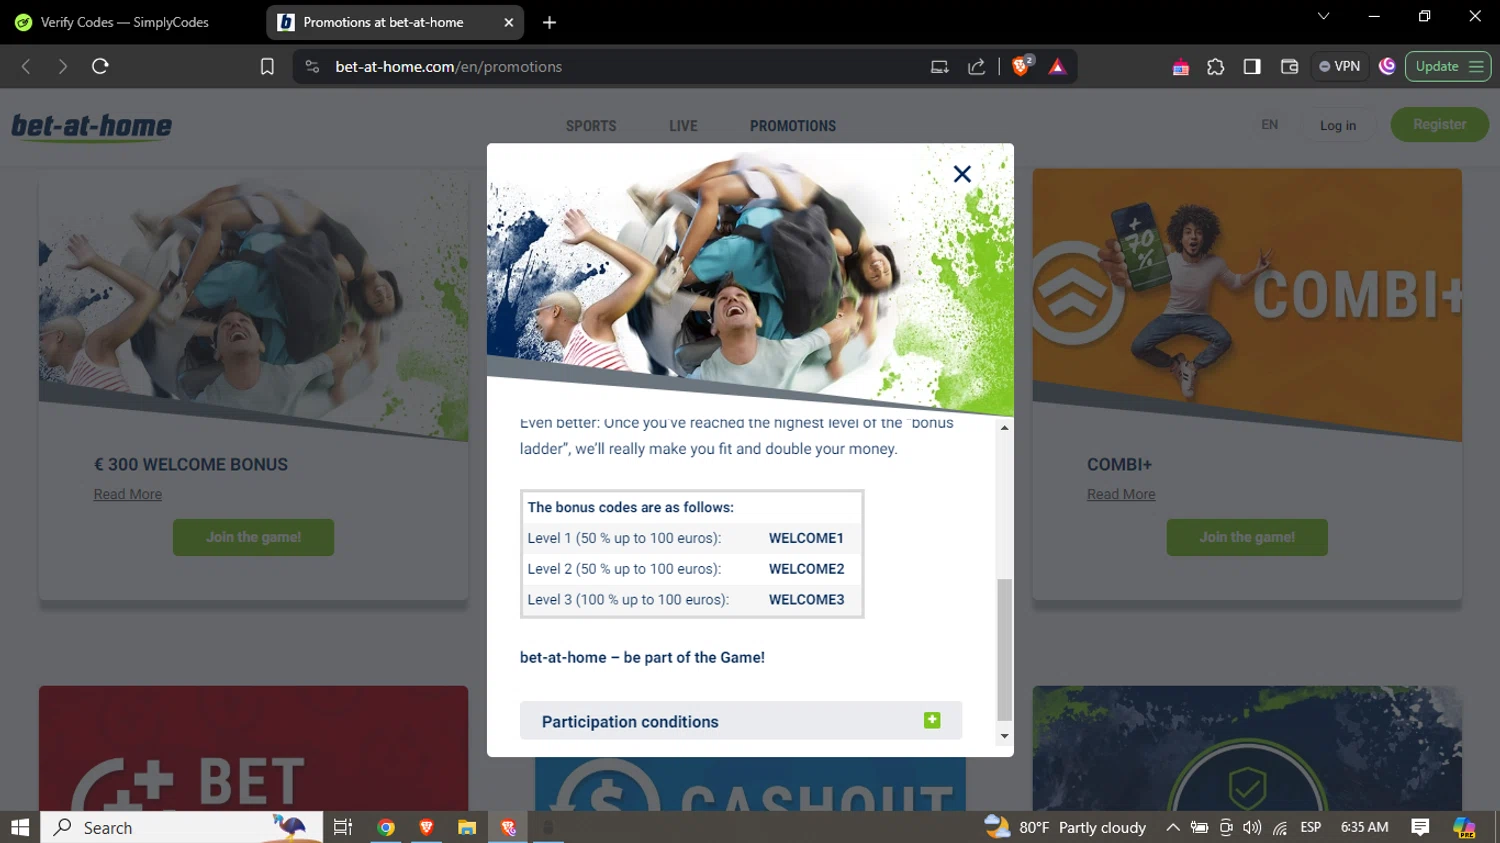Click the ESP input language indicator
1500x843 pixels.
tap(1311, 827)
